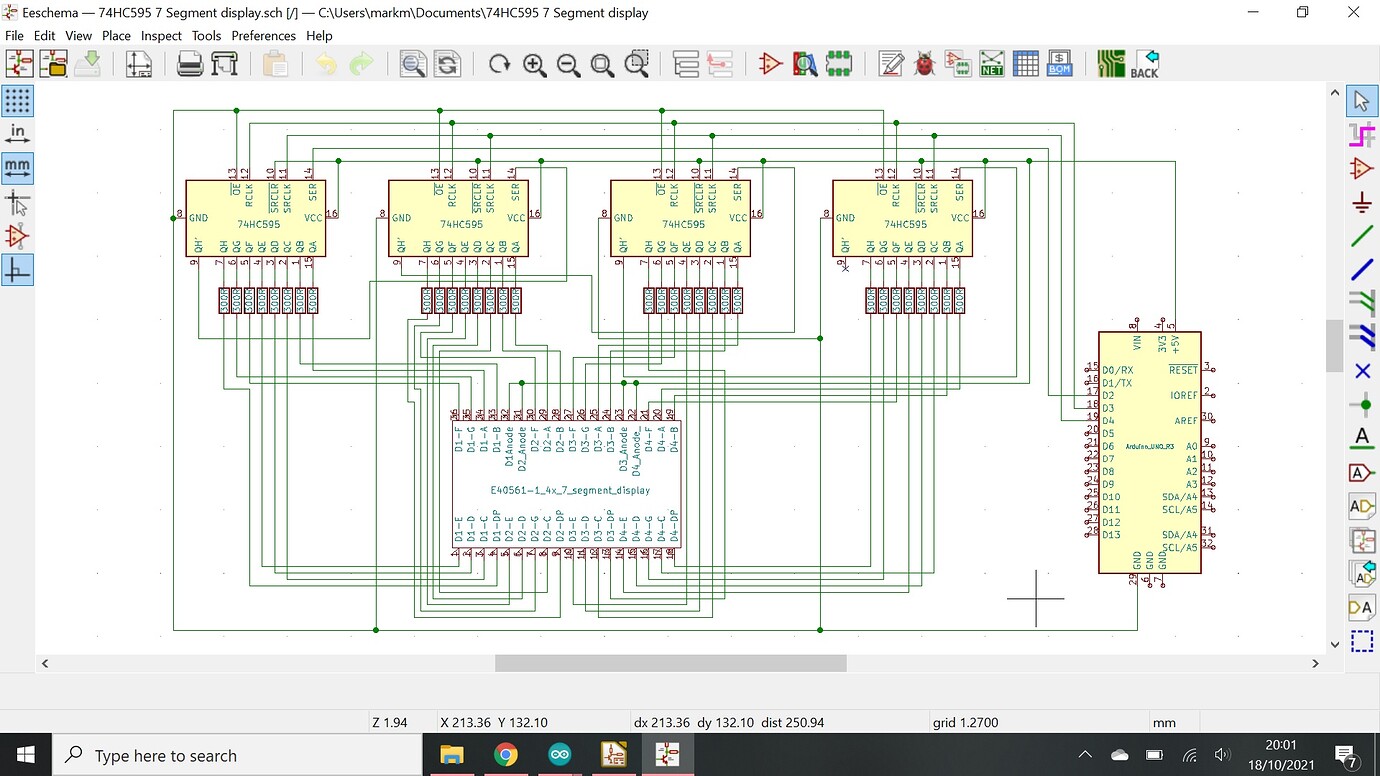The width and height of the screenshot is (1380, 776).
Task: Open the symbol editor icon
Action: click(x=769, y=65)
